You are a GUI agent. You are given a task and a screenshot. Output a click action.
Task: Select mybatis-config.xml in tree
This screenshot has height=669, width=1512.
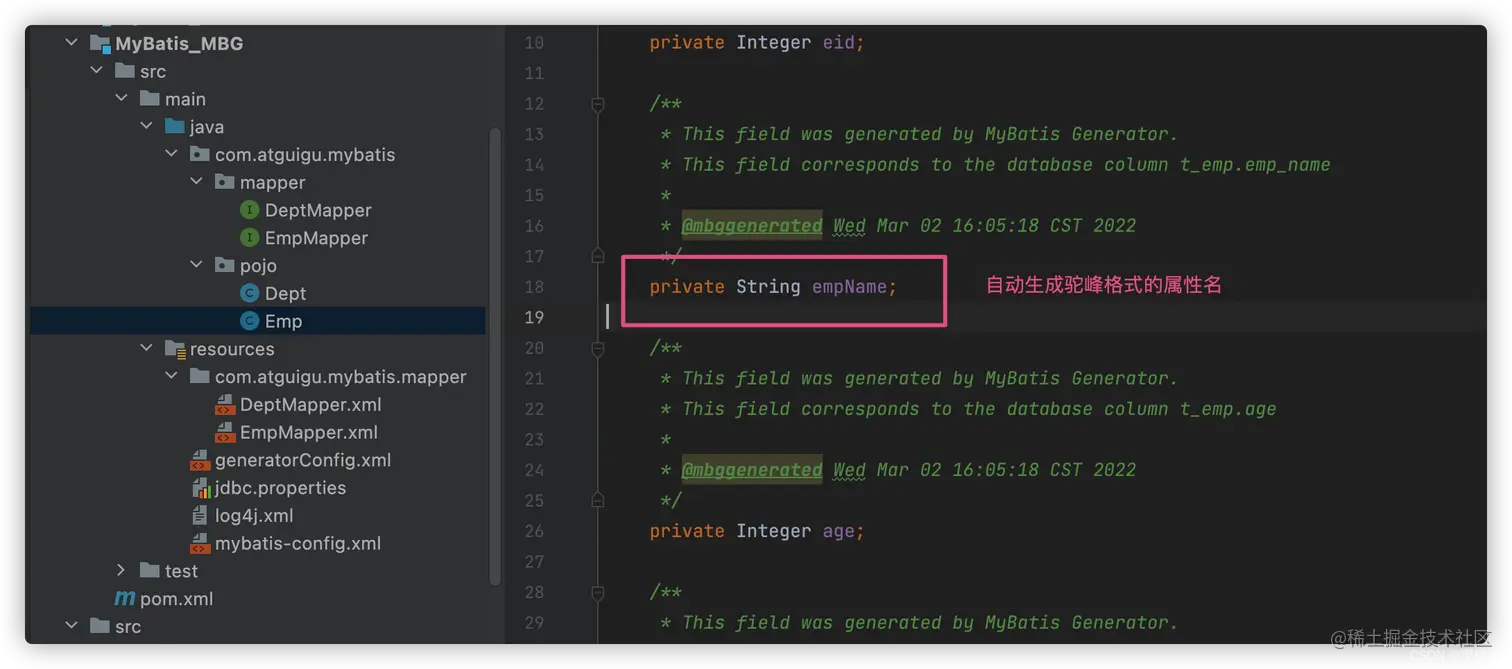point(298,544)
